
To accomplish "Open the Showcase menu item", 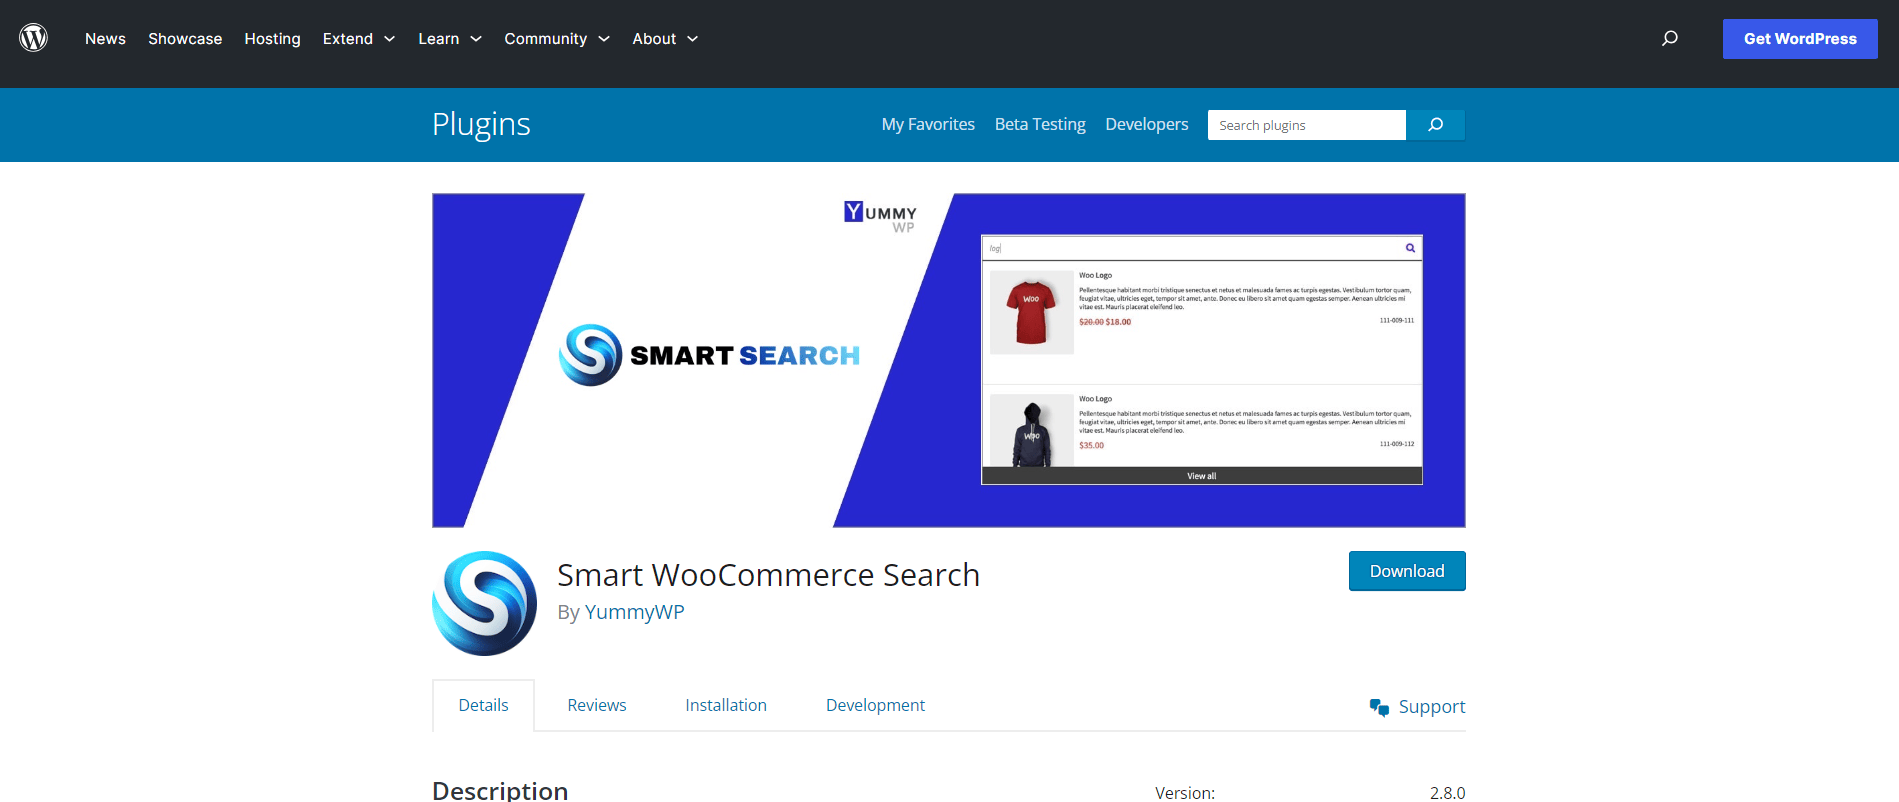I will tap(185, 39).
